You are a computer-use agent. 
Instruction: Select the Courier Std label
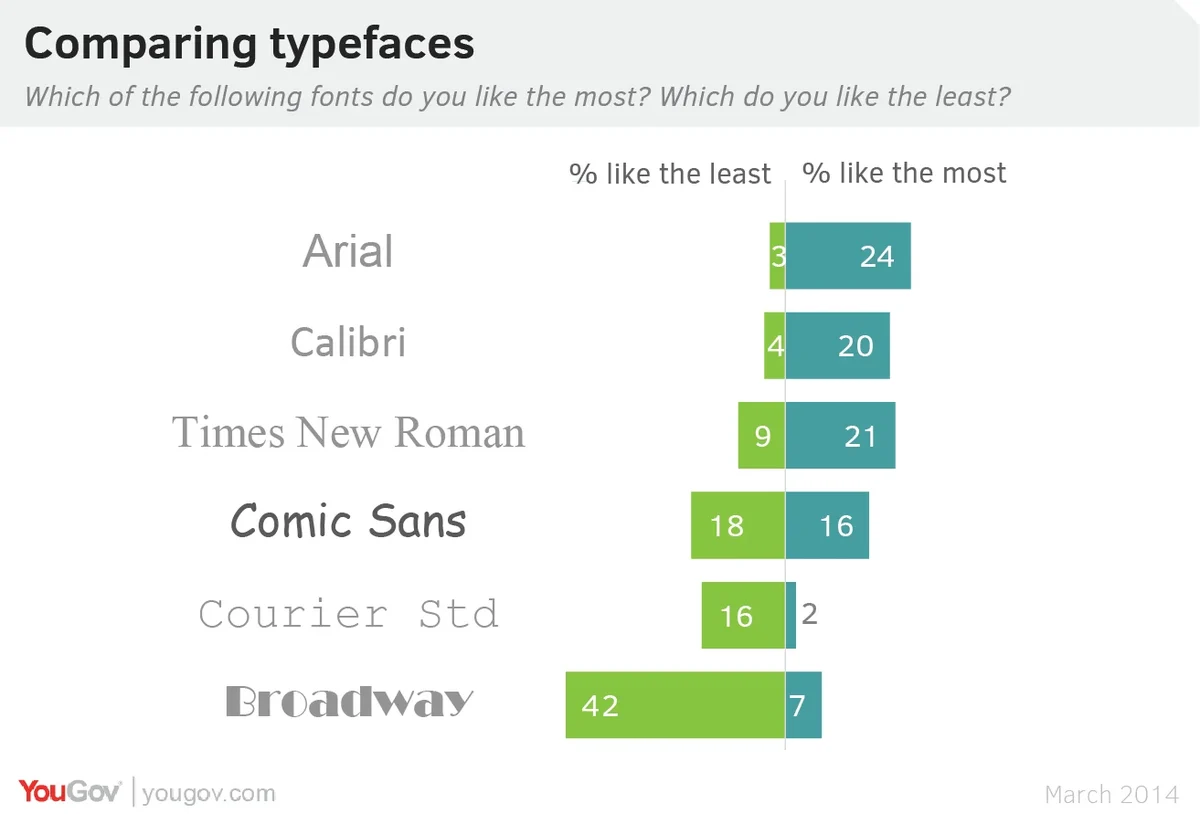pyautogui.click(x=348, y=613)
